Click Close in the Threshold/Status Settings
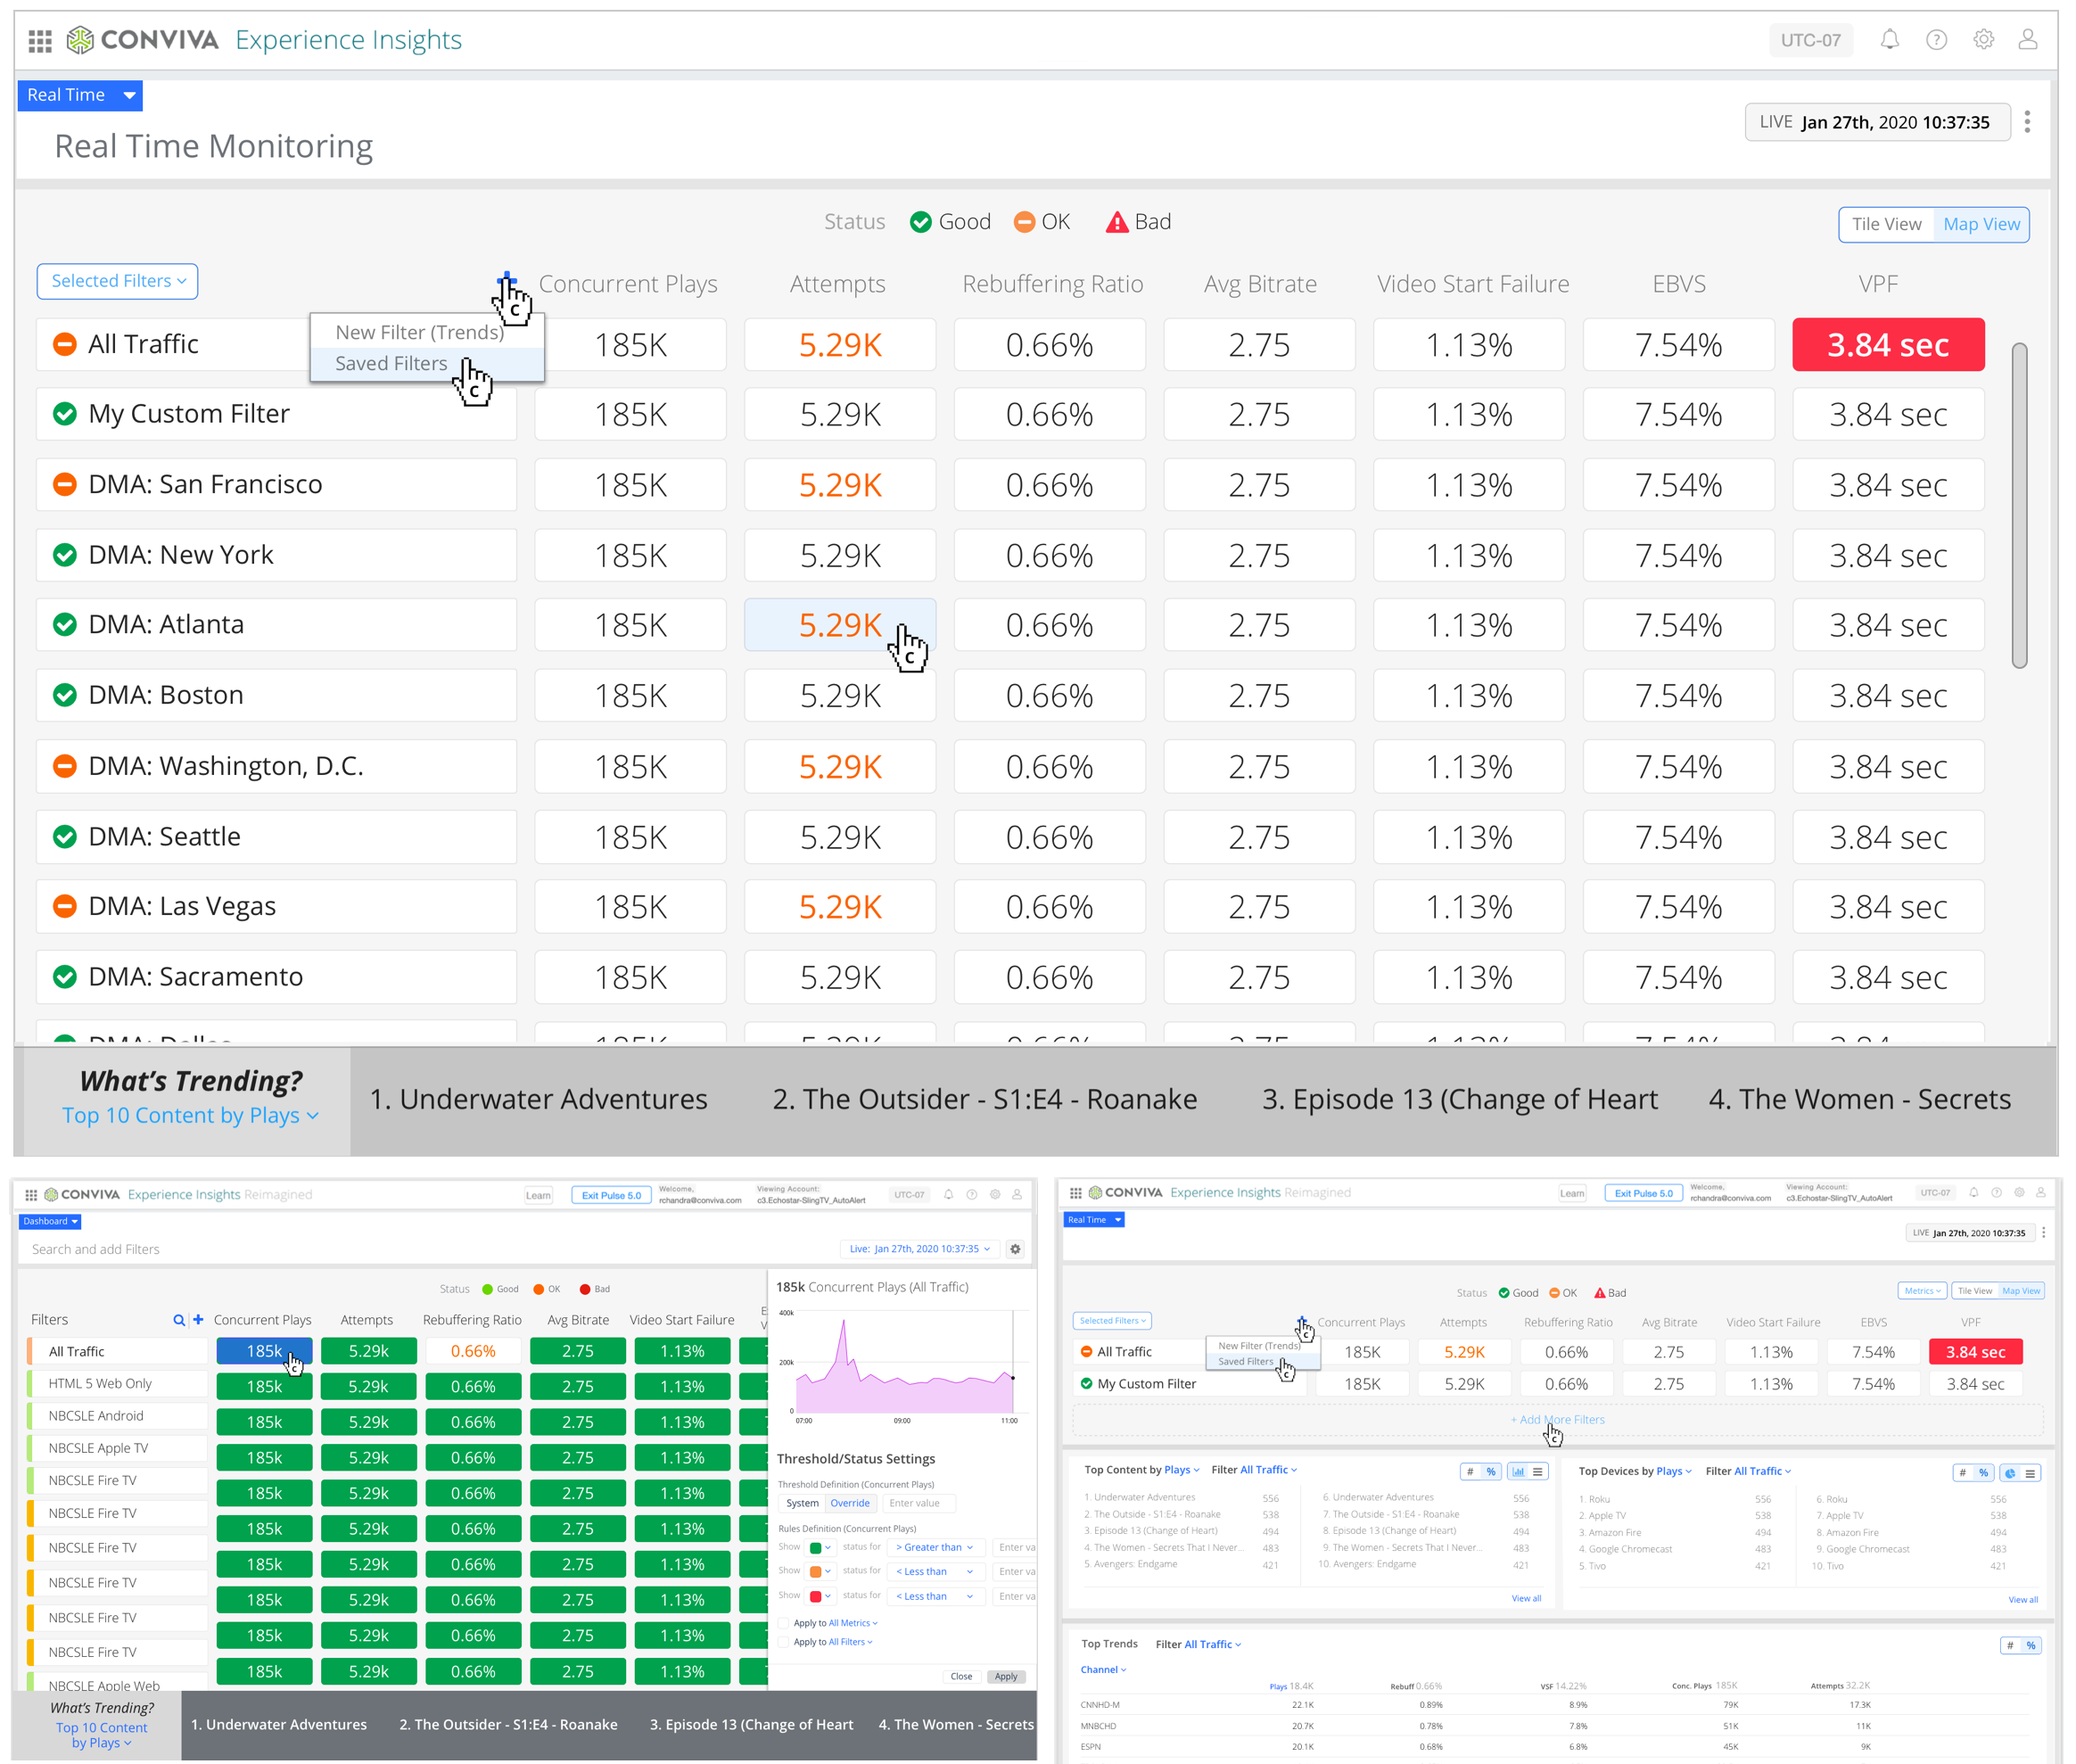This screenshot has height=1764, width=2076. pos(961,1677)
